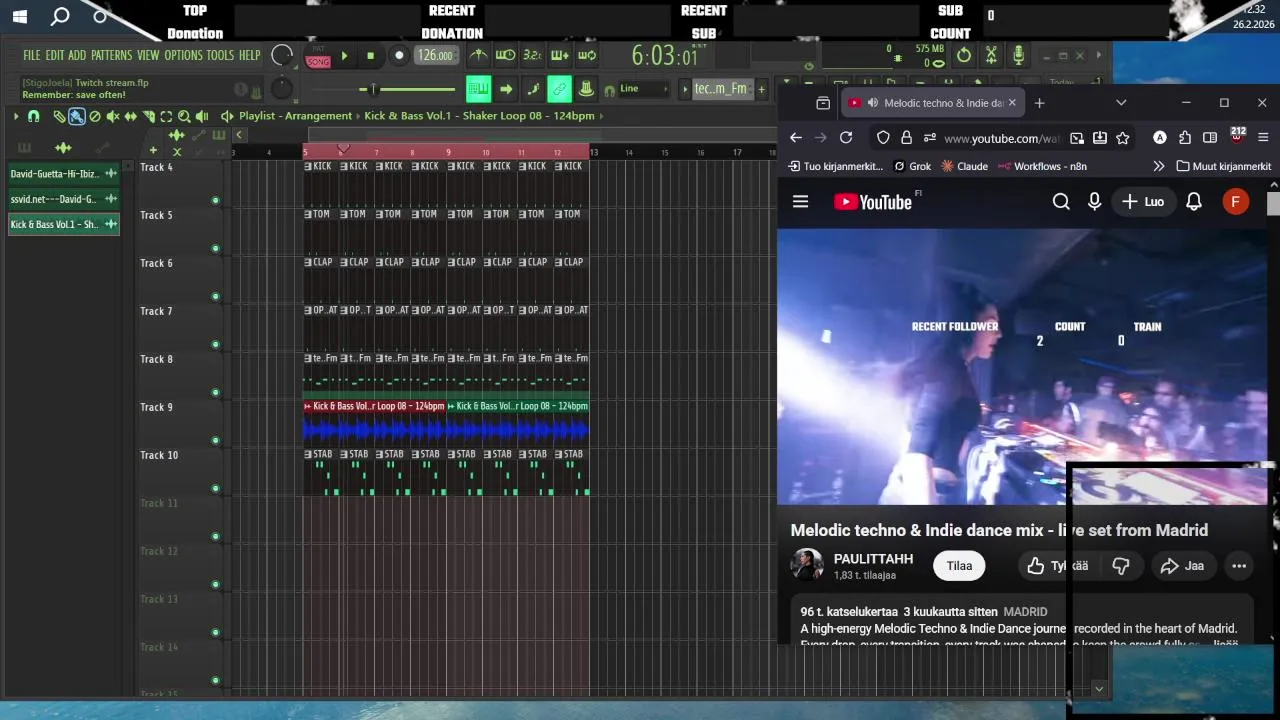Open the EDIT menu
Viewport: 1280px width, 720px height.
tap(54, 56)
